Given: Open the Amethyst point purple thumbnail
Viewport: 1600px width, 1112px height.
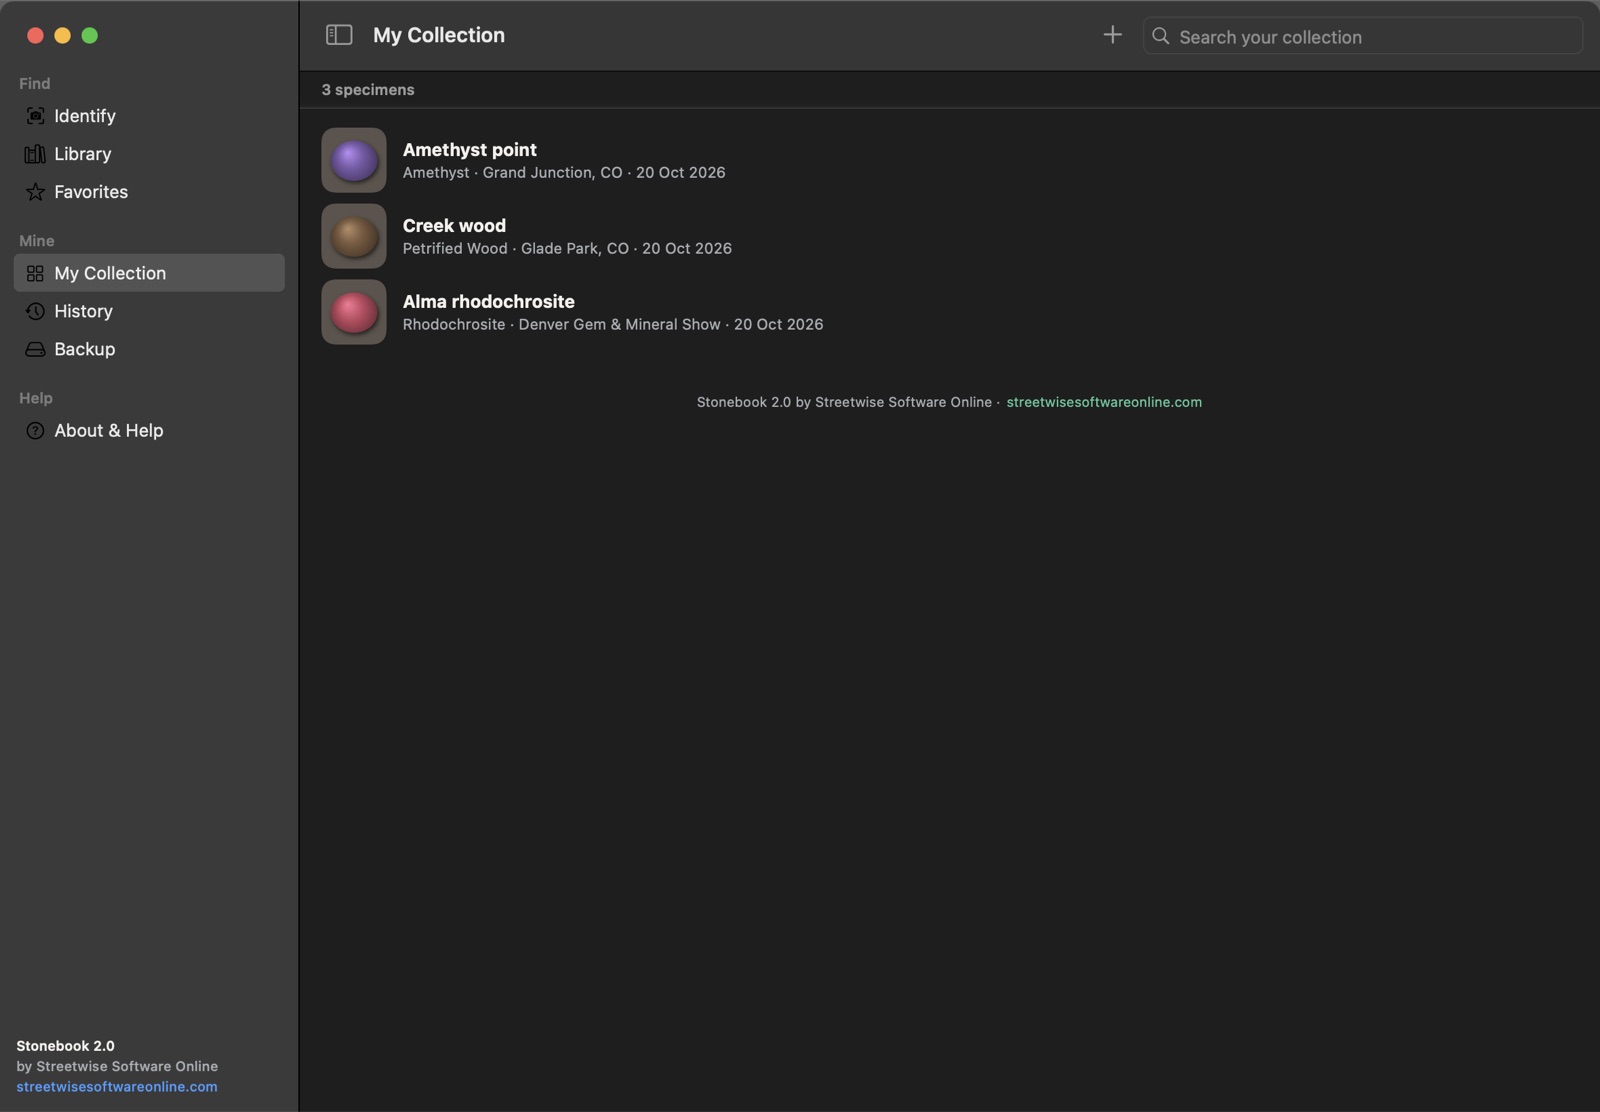Looking at the screenshot, I should click(354, 160).
